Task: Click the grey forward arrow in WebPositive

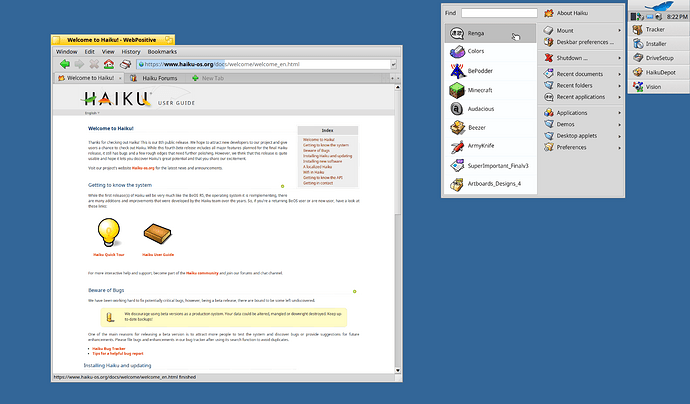Action: tap(79, 64)
